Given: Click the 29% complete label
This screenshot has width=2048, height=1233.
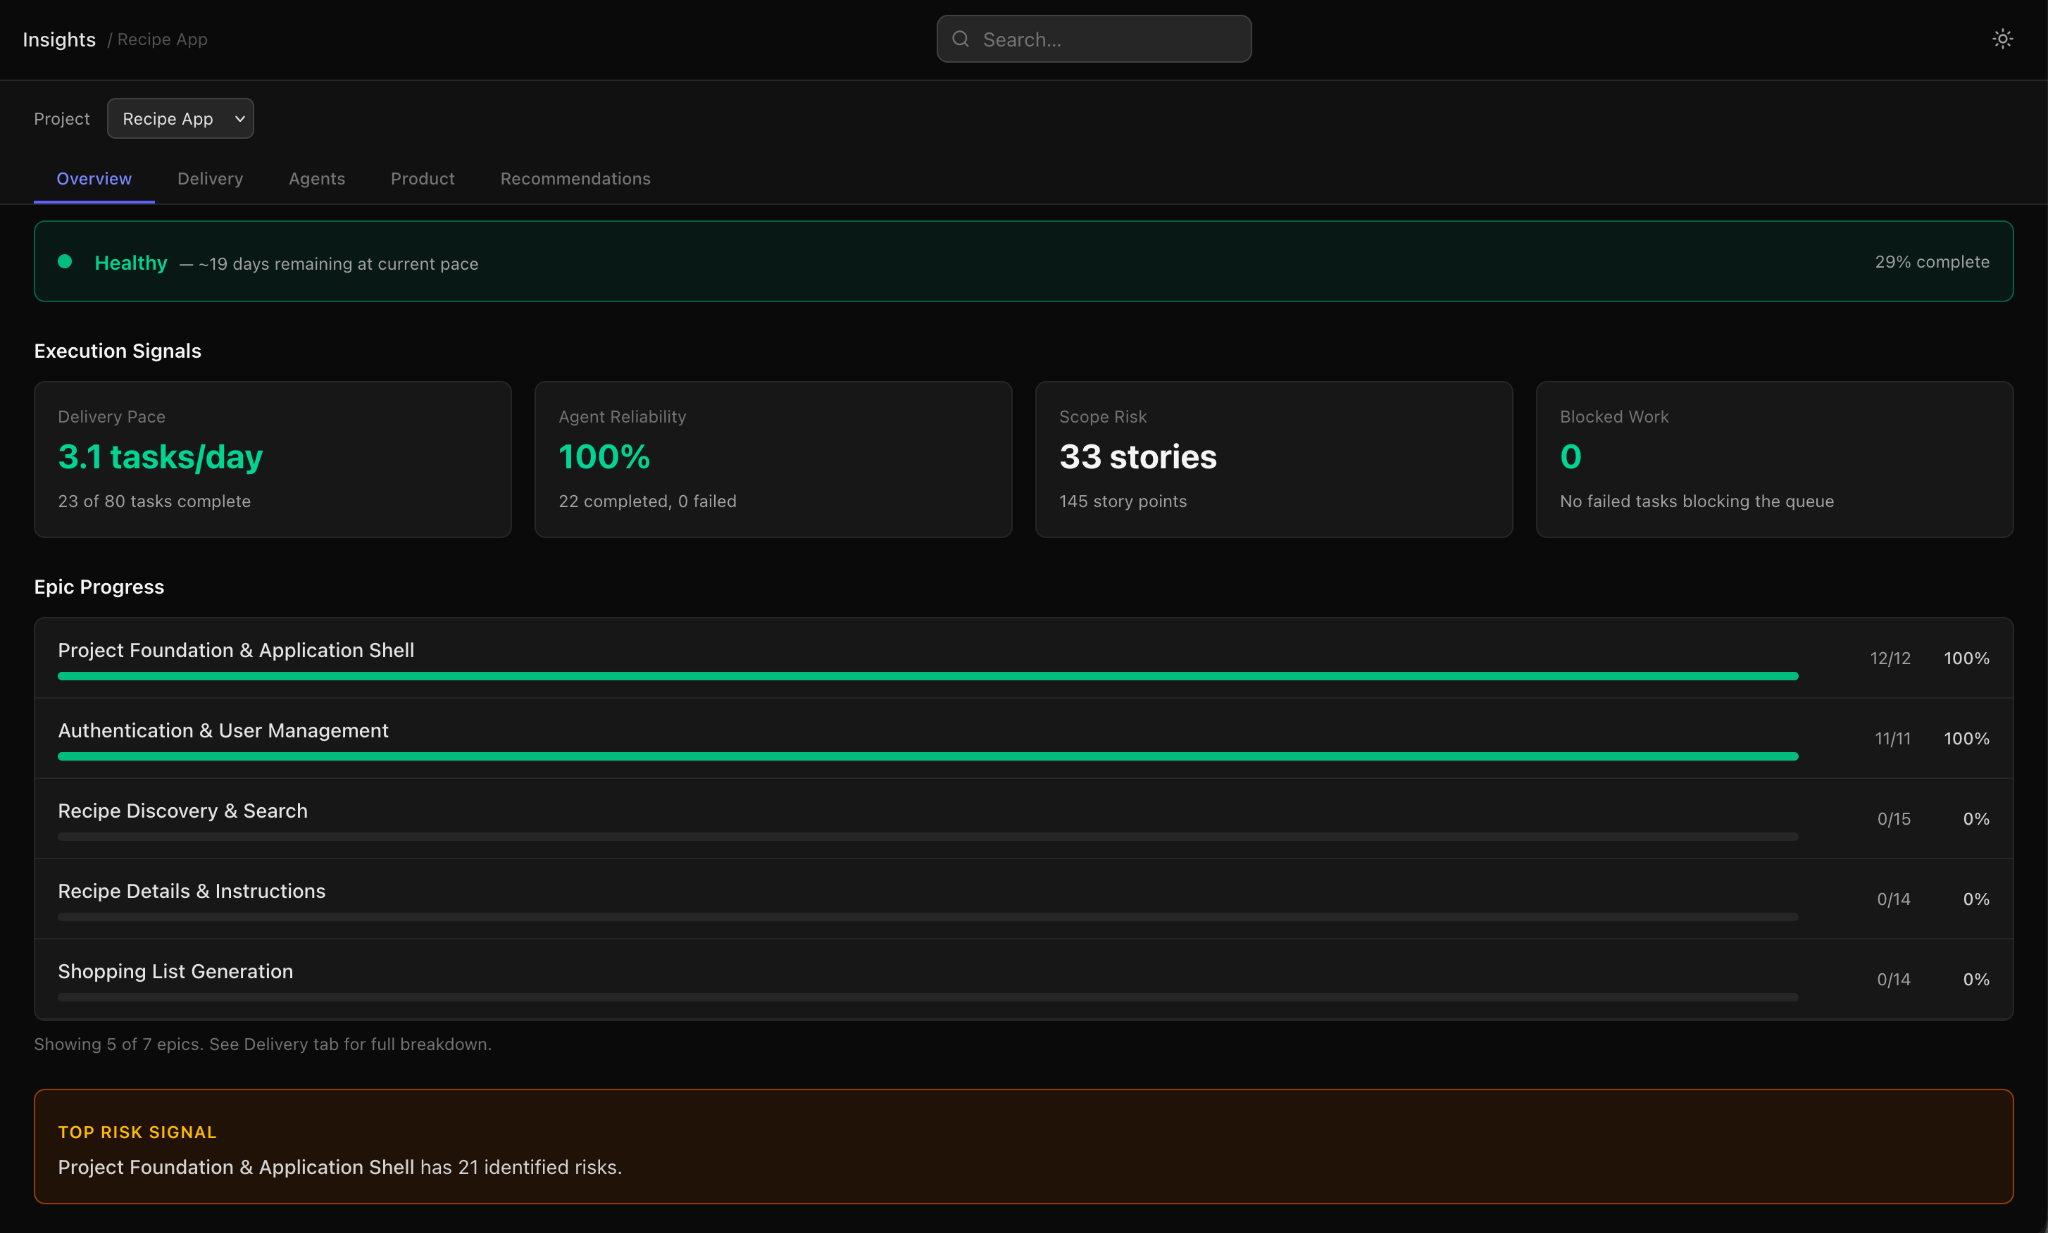Looking at the screenshot, I should [x=1932, y=262].
